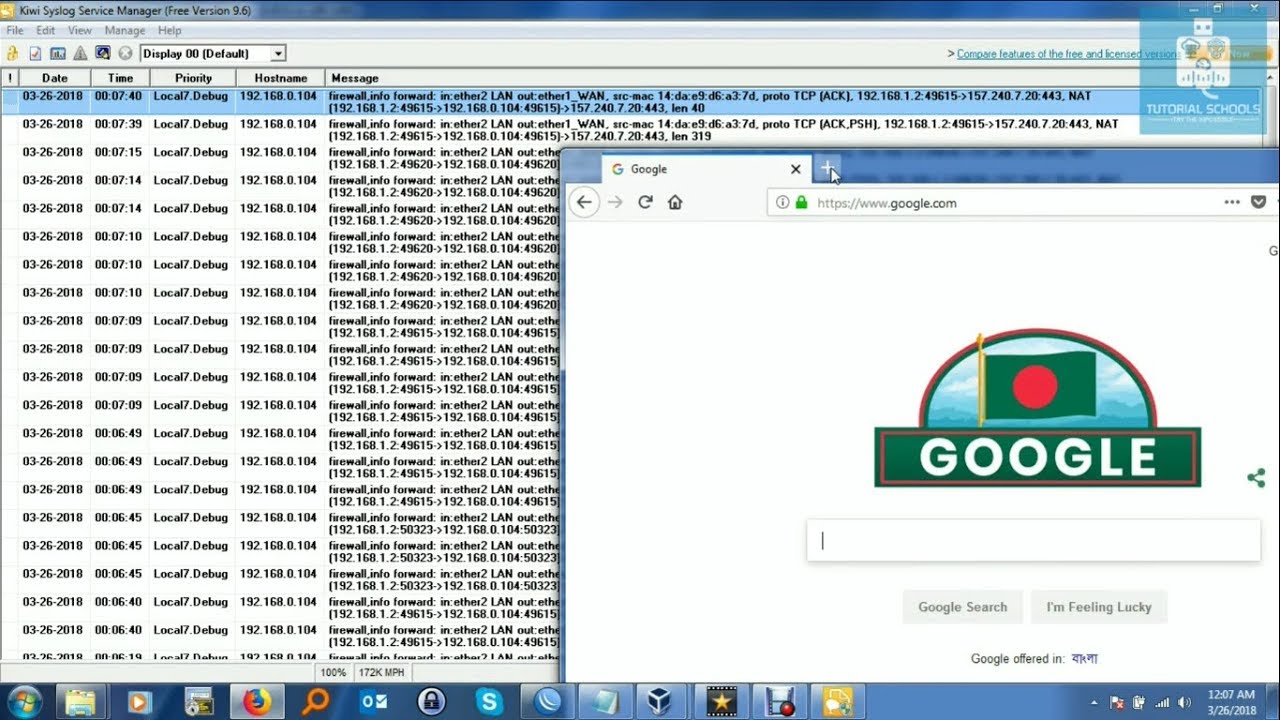Viewport: 1280px width, 720px height.
Task: Click the browser forward arrow
Action: (x=615, y=202)
